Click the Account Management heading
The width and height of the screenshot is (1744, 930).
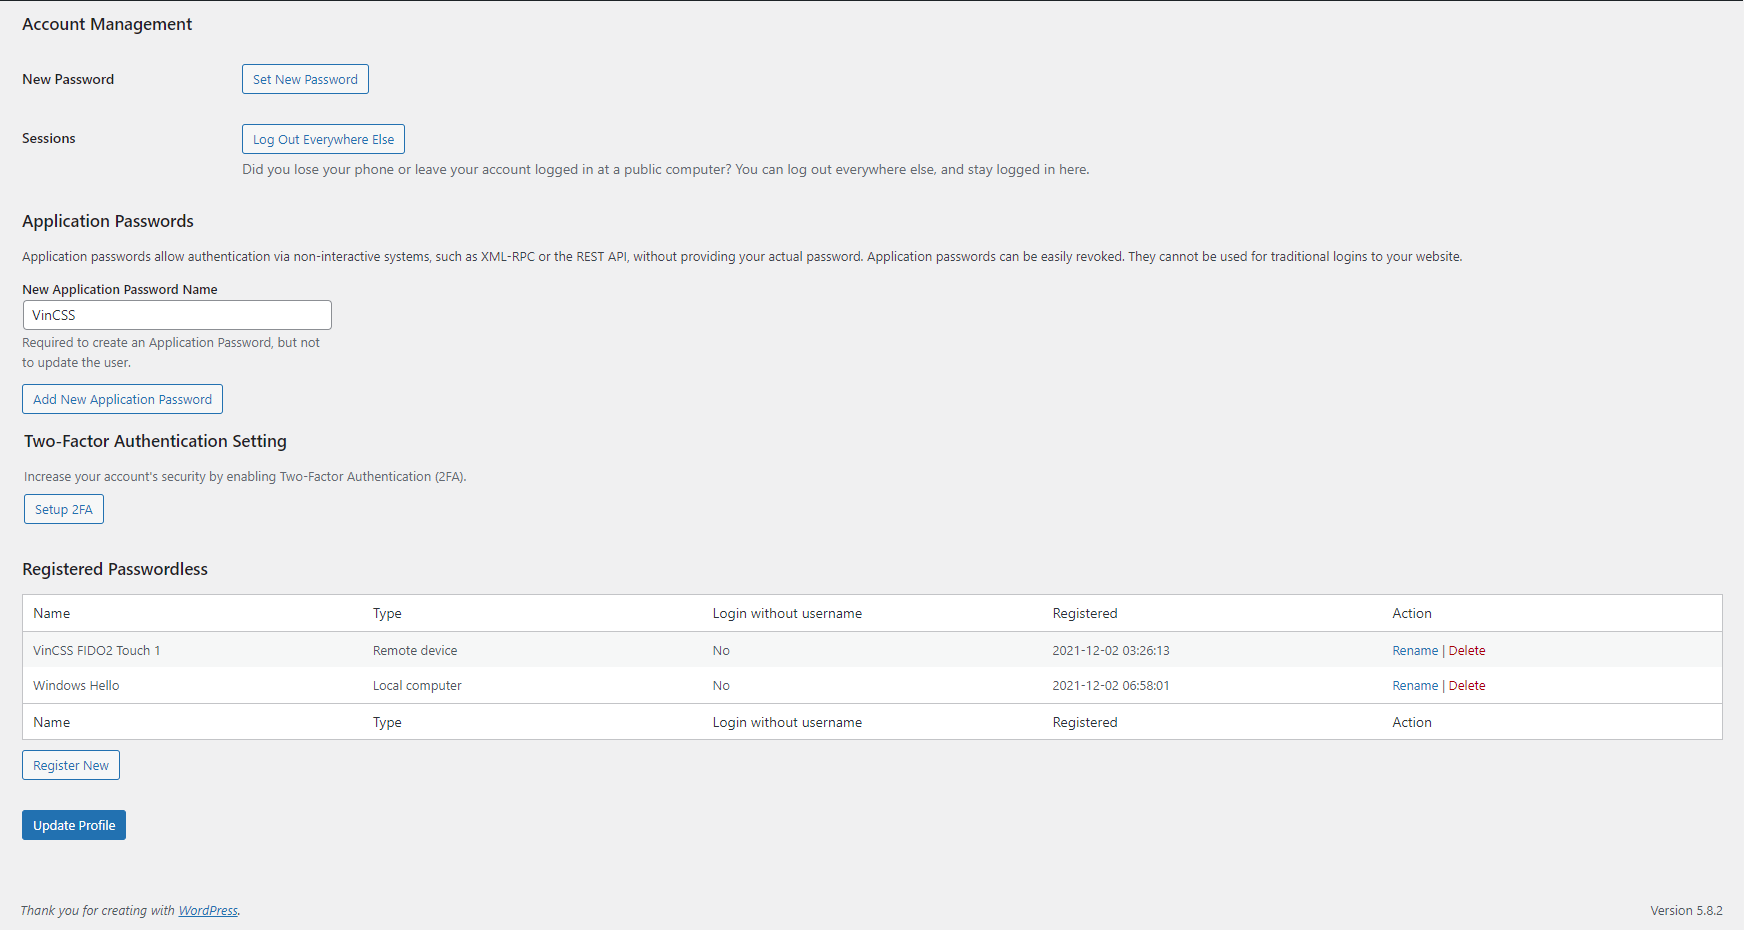click(x=106, y=23)
